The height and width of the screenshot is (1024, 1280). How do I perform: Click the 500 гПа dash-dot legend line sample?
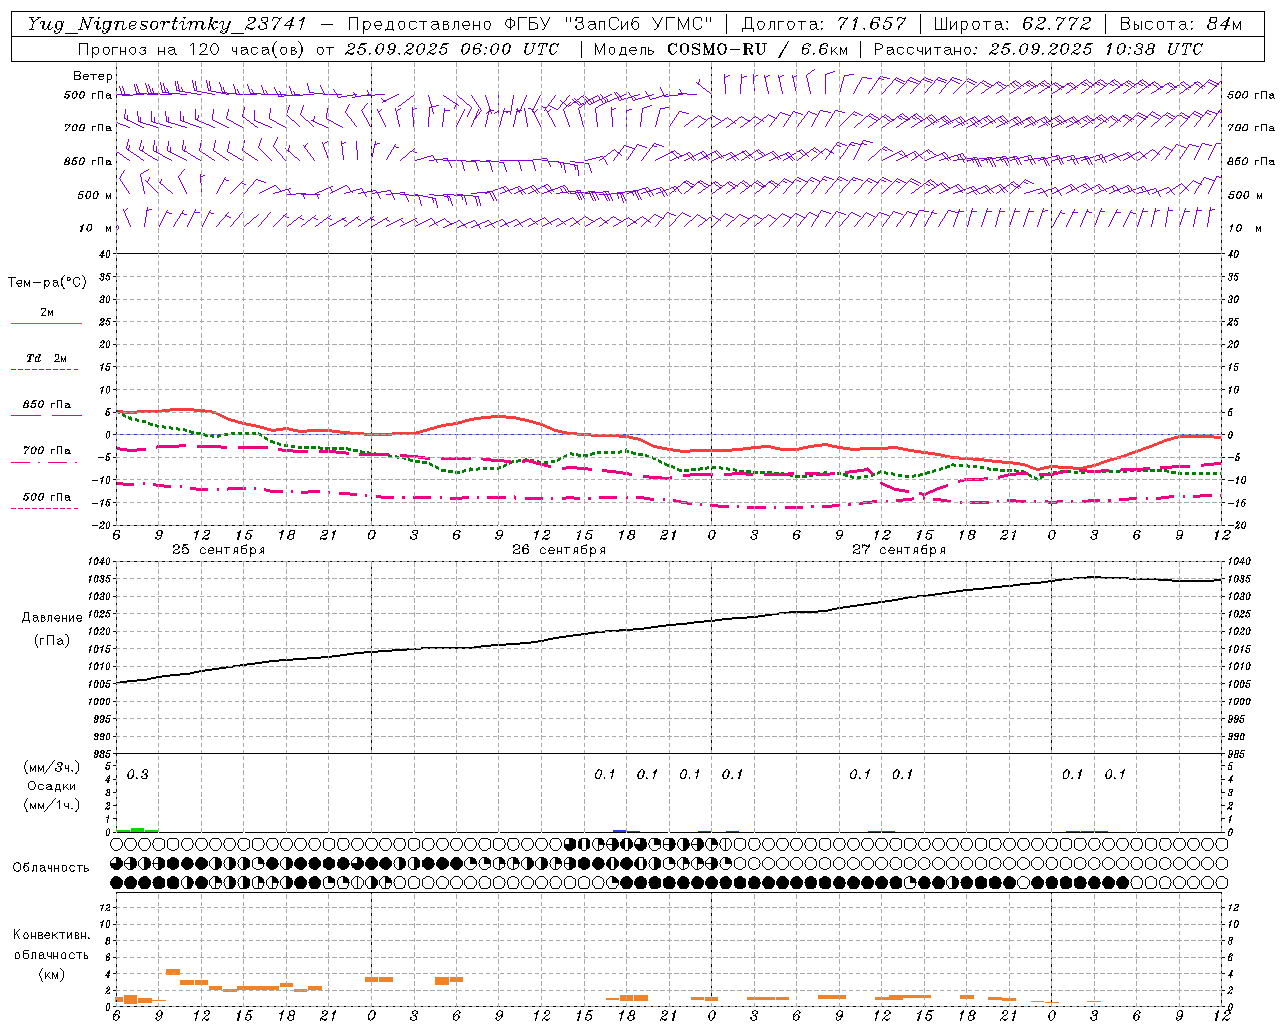(x=44, y=508)
